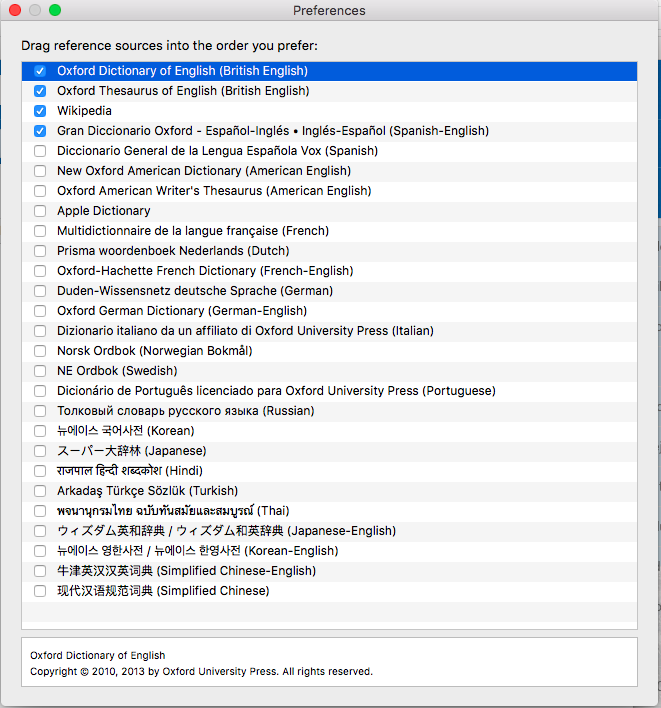Select 'Oxford American Writer's Thesaurus' row text

pyautogui.click(x=214, y=191)
